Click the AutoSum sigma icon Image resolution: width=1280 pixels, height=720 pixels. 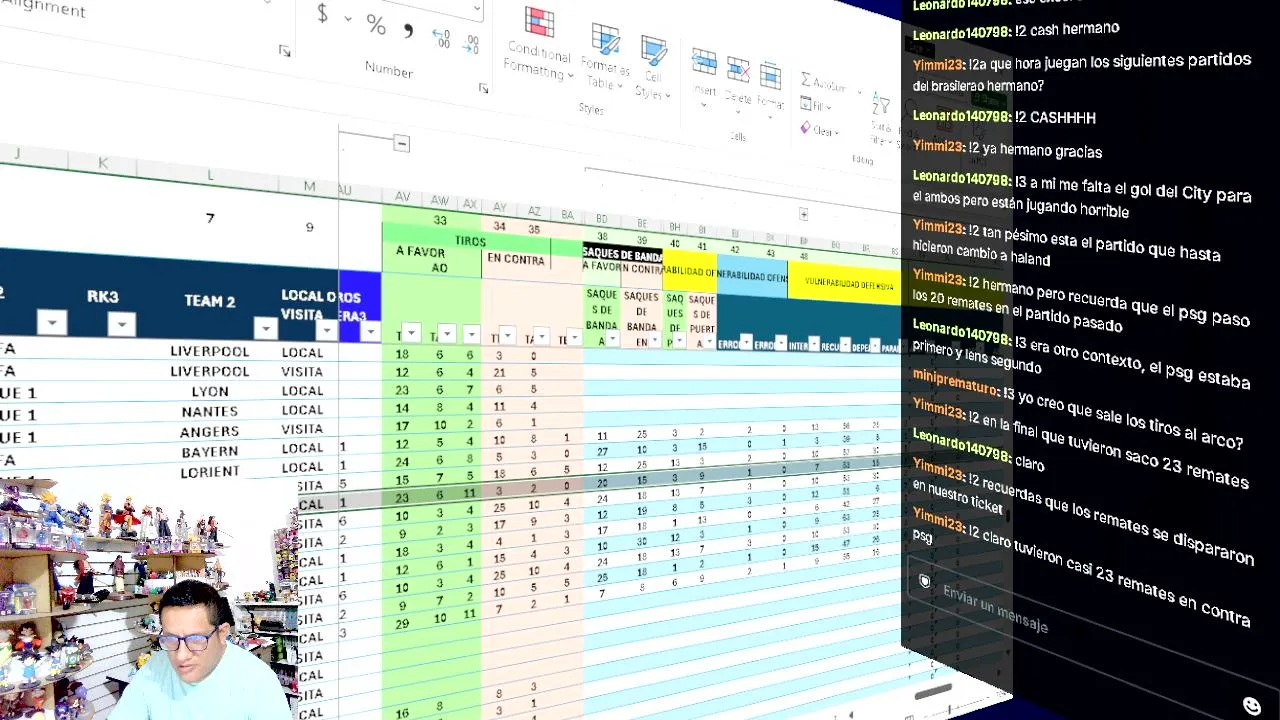806,79
